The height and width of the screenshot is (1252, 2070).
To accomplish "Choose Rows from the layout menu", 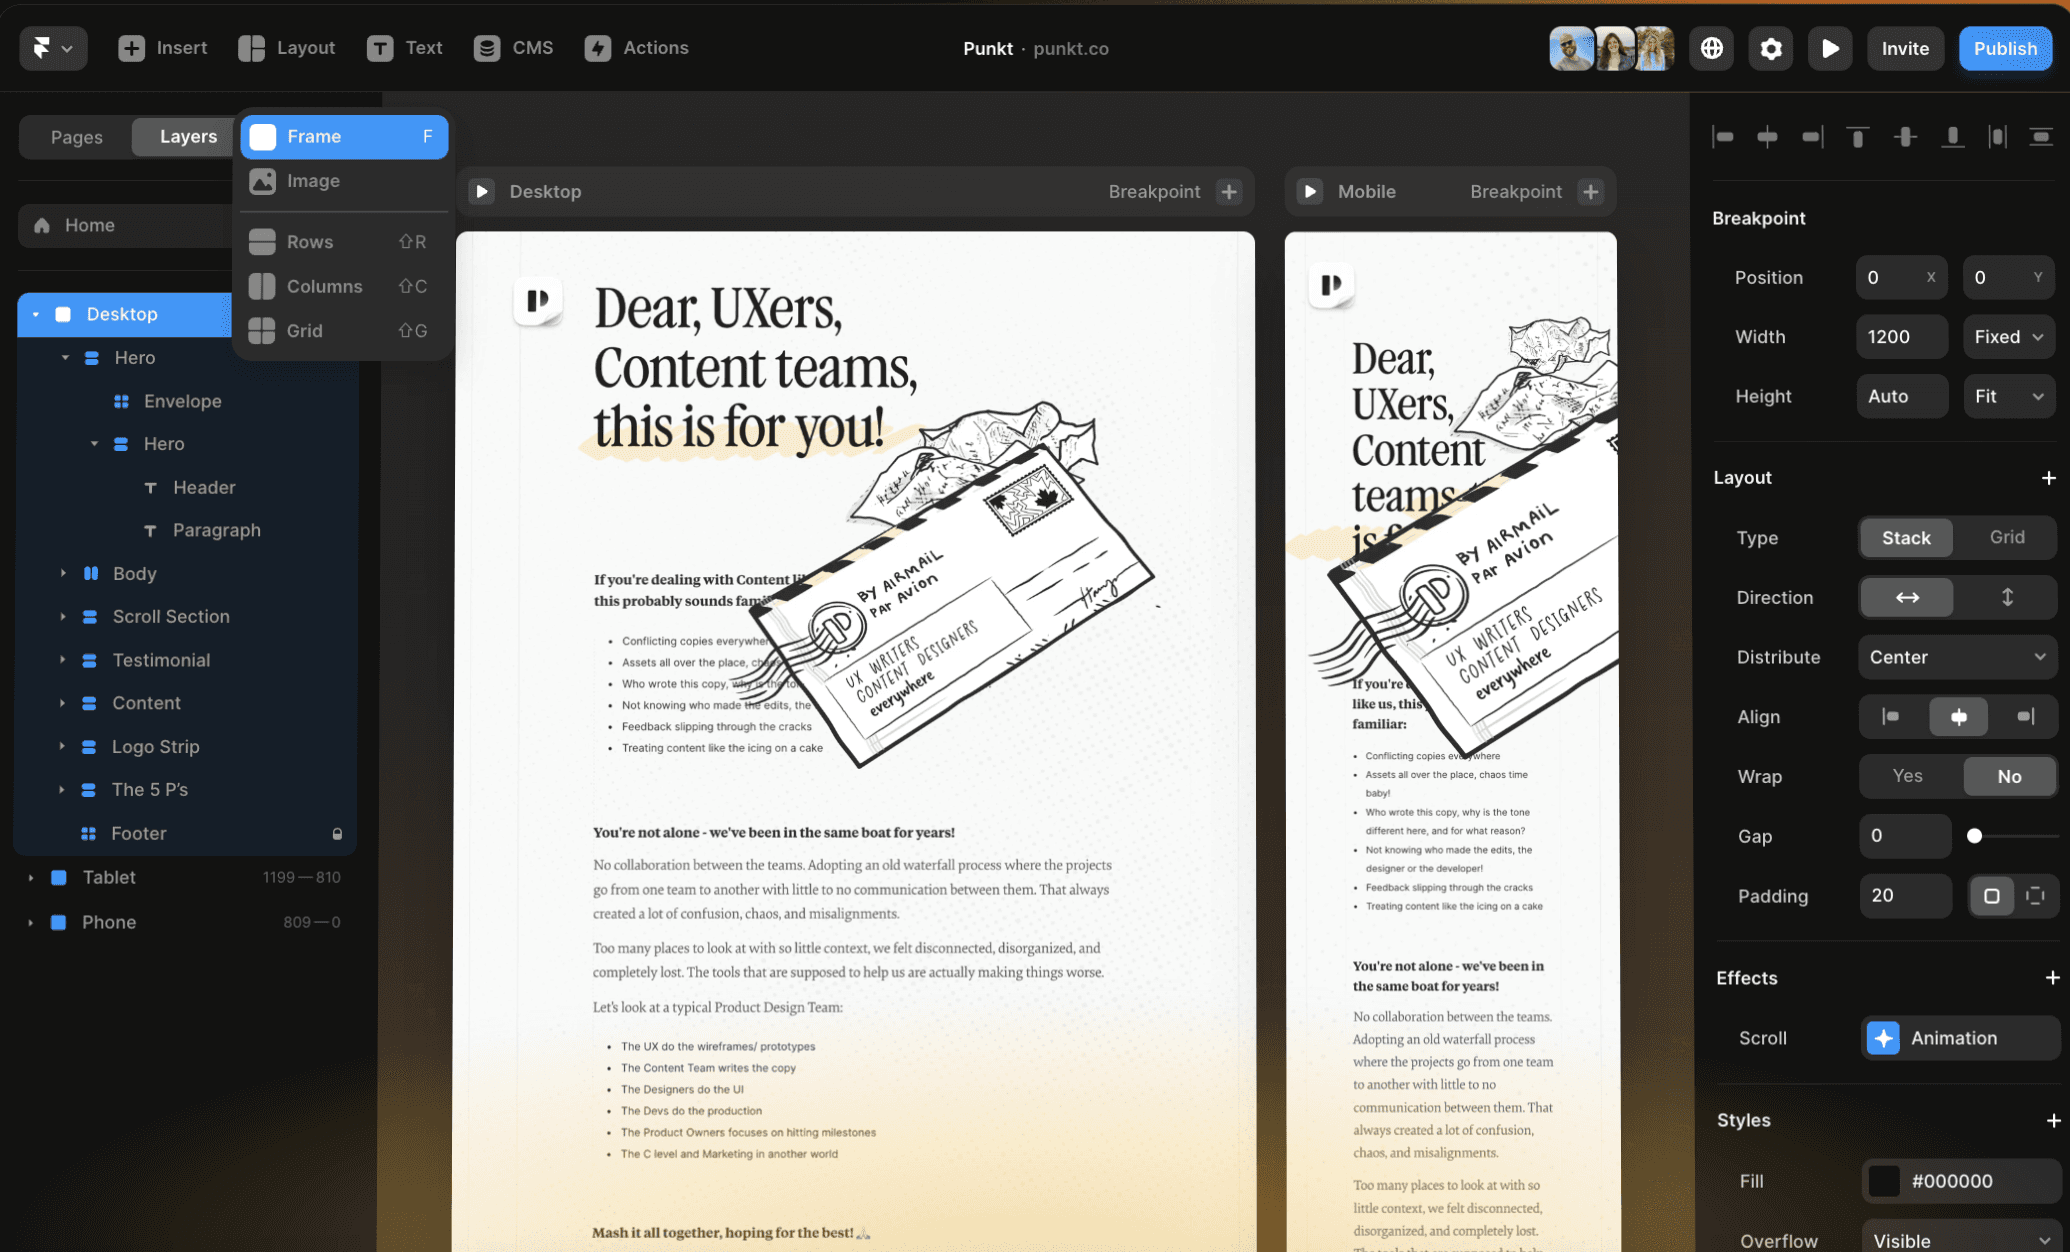I will [344, 242].
